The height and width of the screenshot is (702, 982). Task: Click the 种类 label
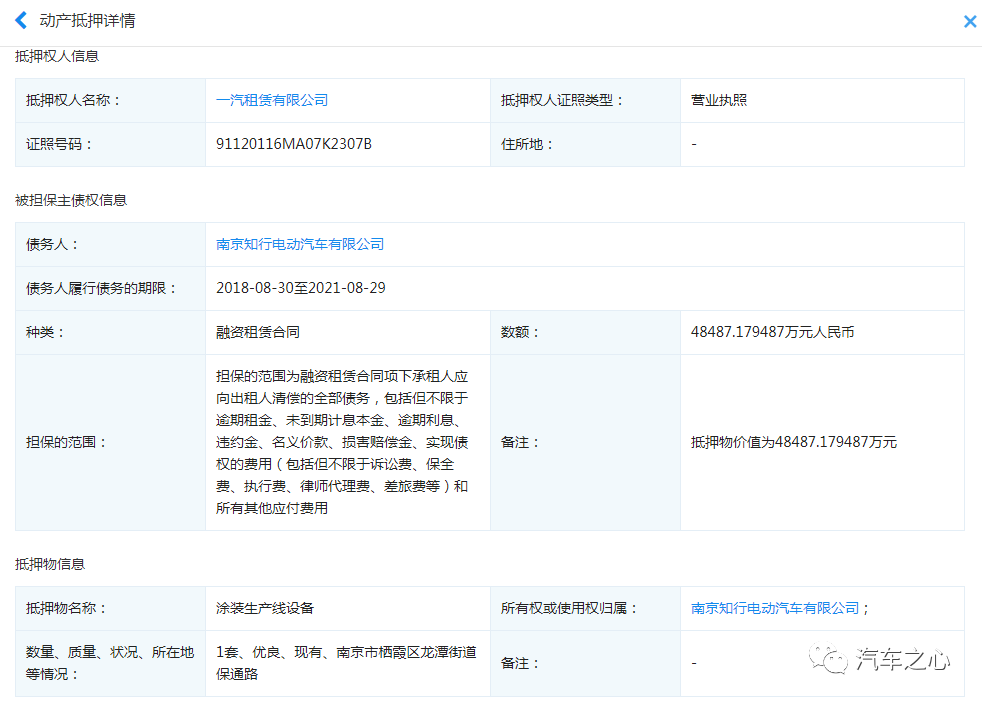tap(45, 332)
